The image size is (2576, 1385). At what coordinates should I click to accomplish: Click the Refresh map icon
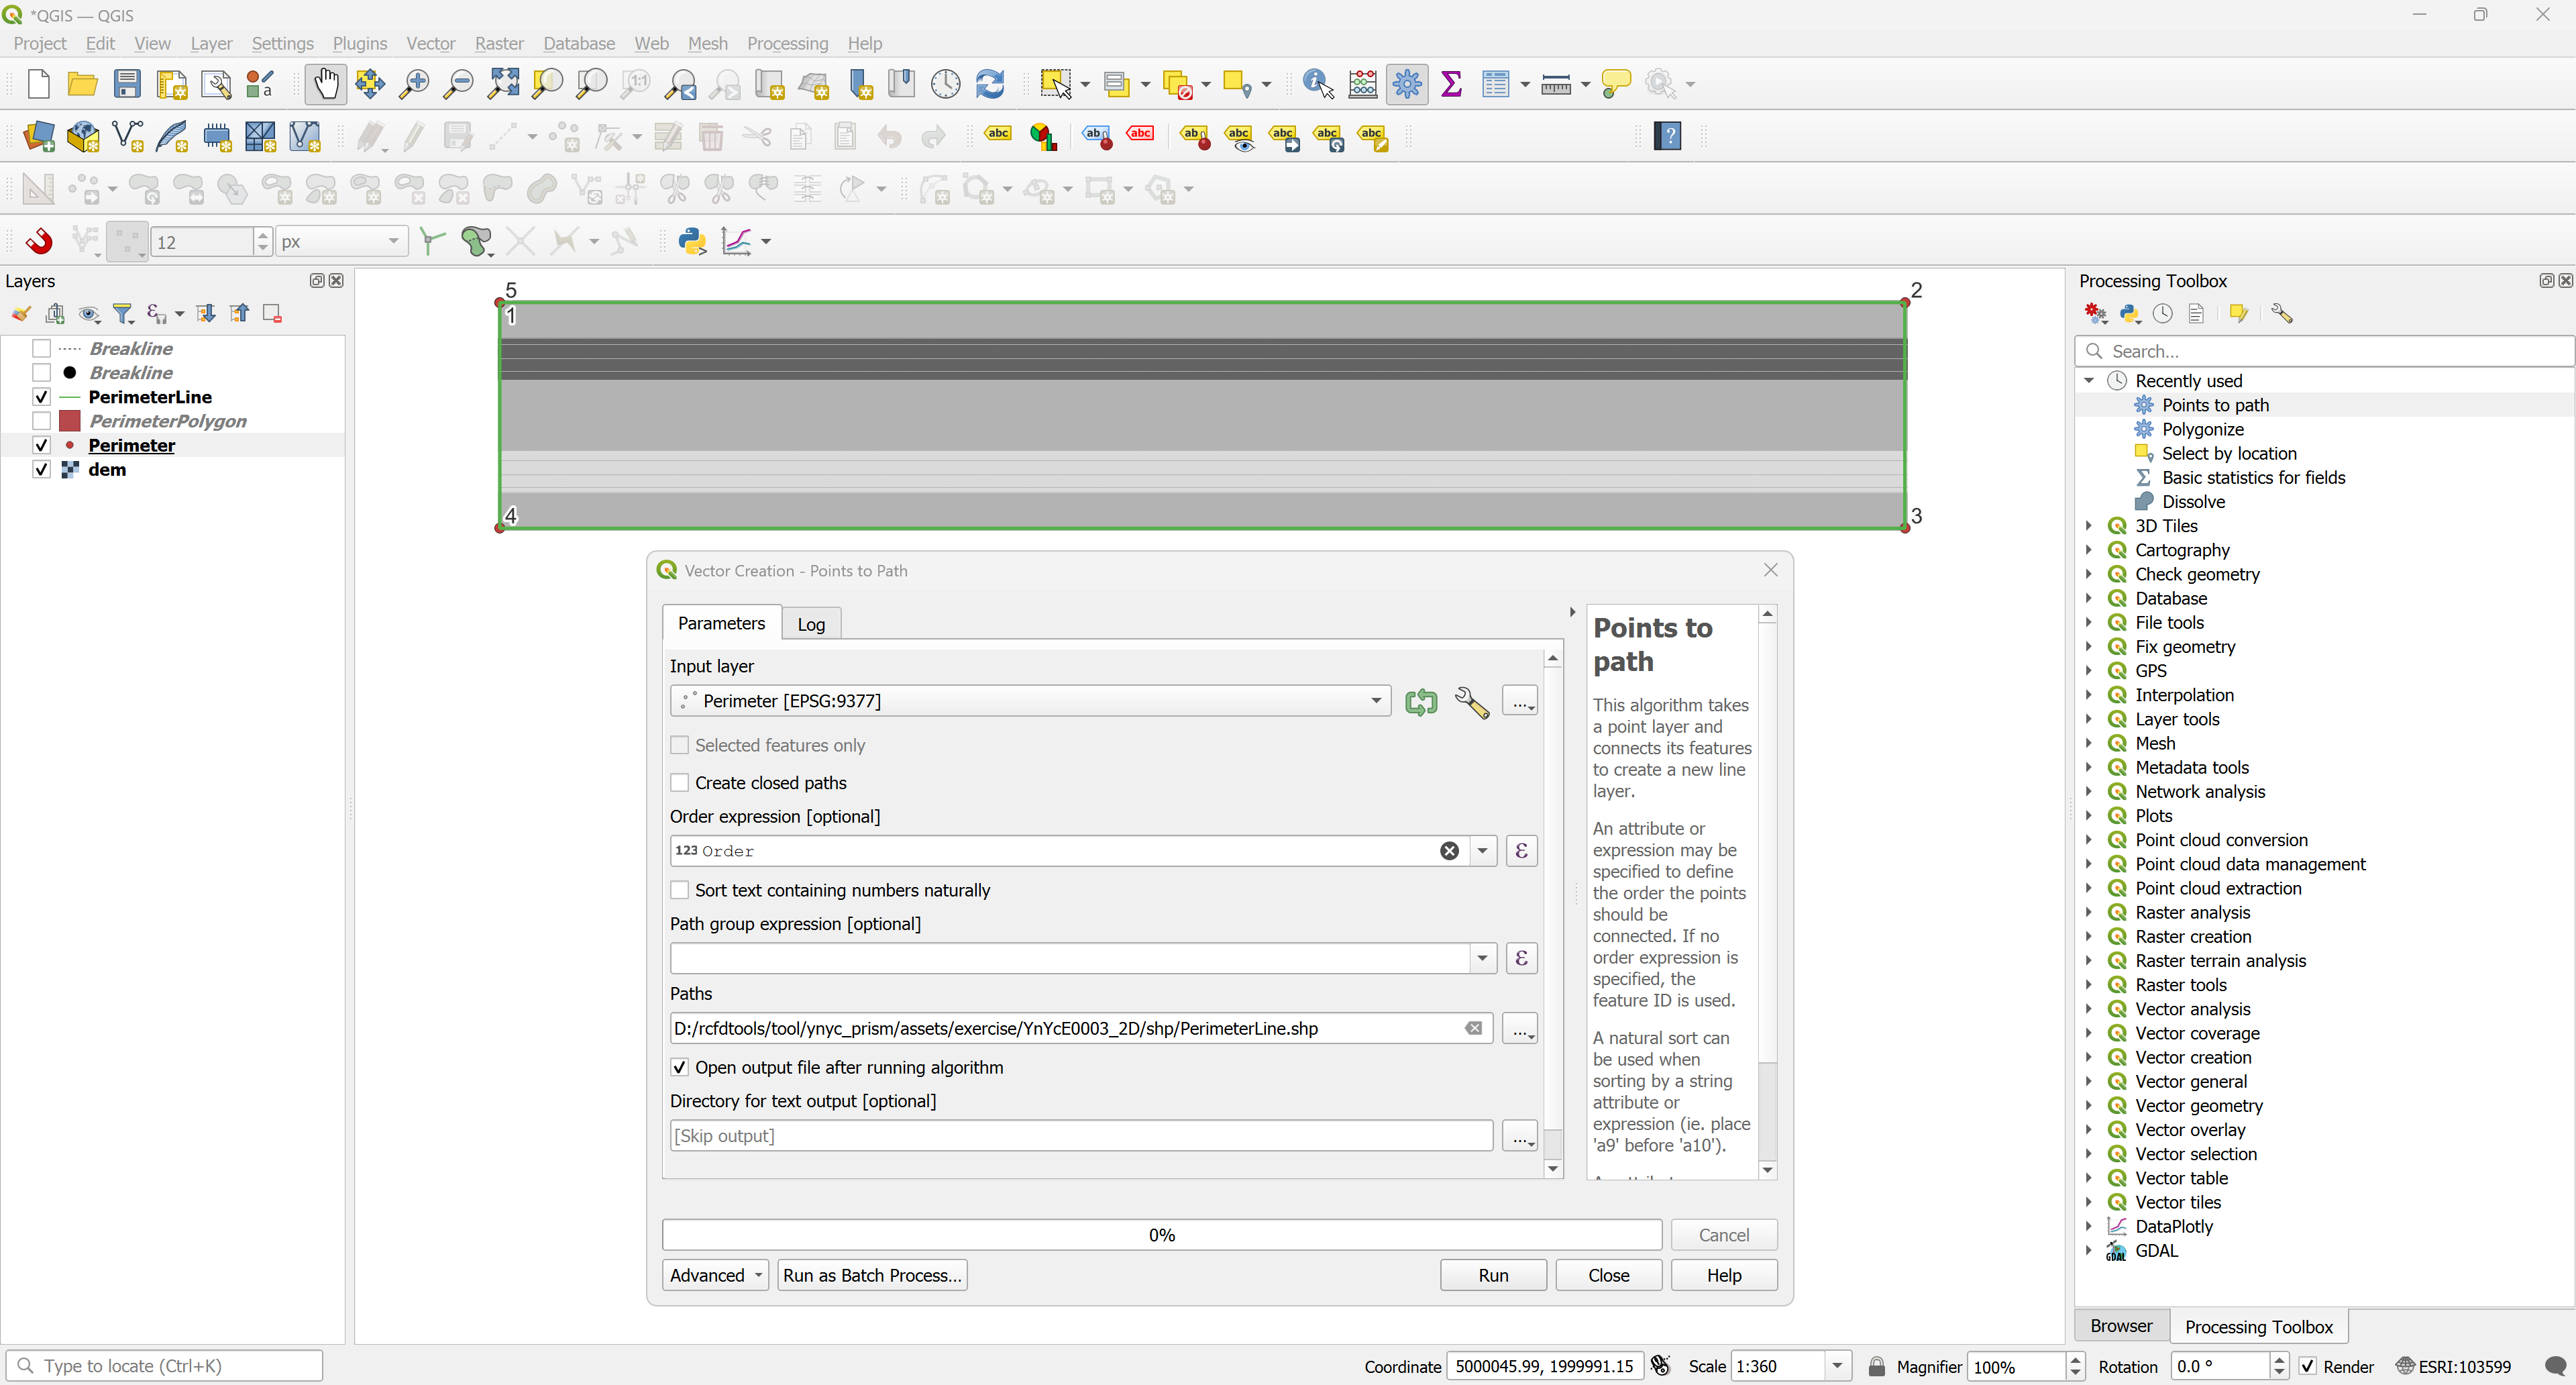tap(990, 84)
